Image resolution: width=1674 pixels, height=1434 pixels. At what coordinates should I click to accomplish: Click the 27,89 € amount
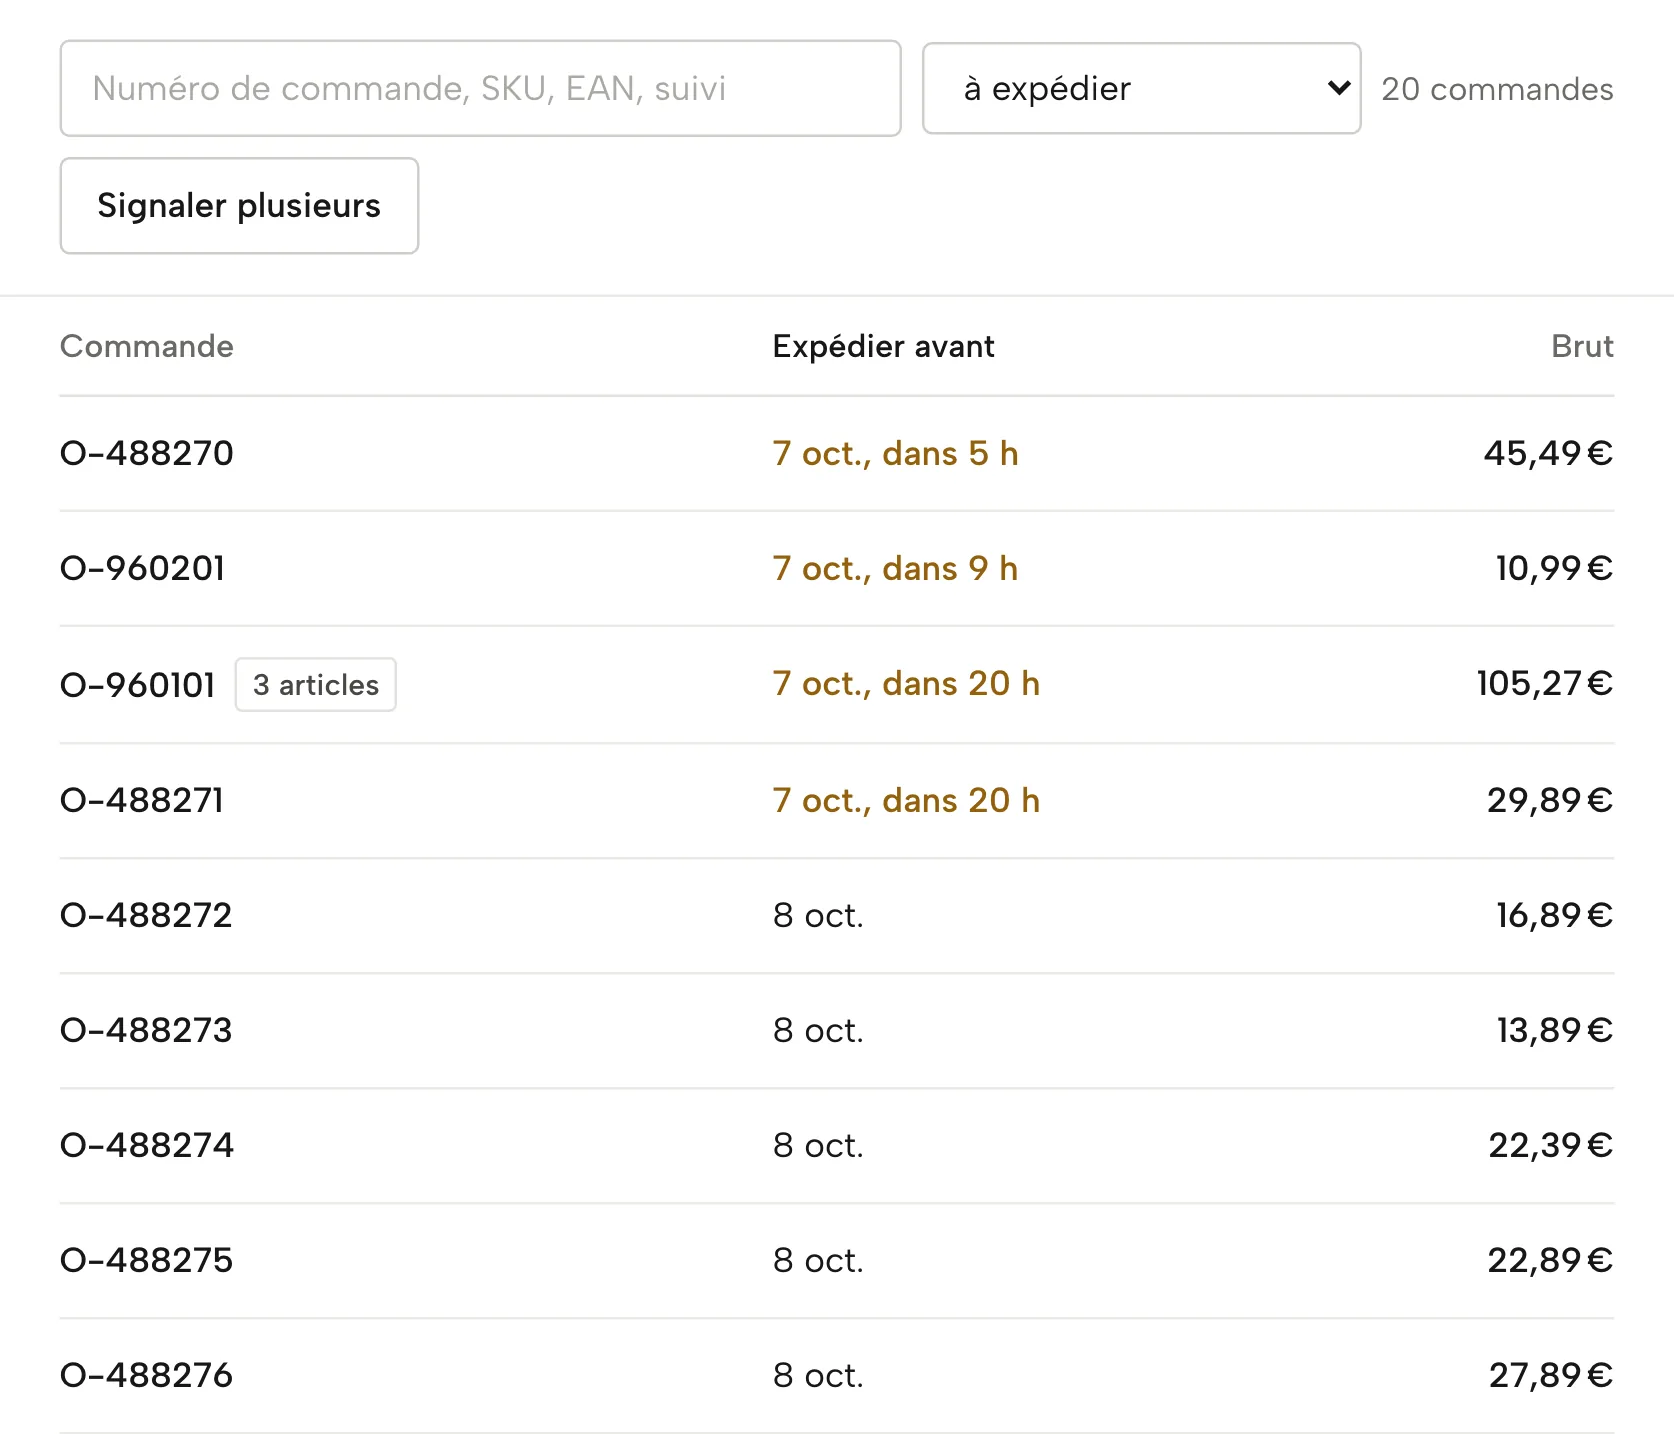point(1550,1375)
